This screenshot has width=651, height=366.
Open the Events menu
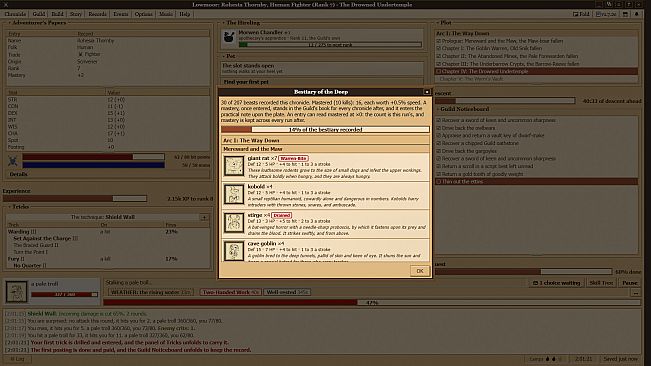coord(121,14)
